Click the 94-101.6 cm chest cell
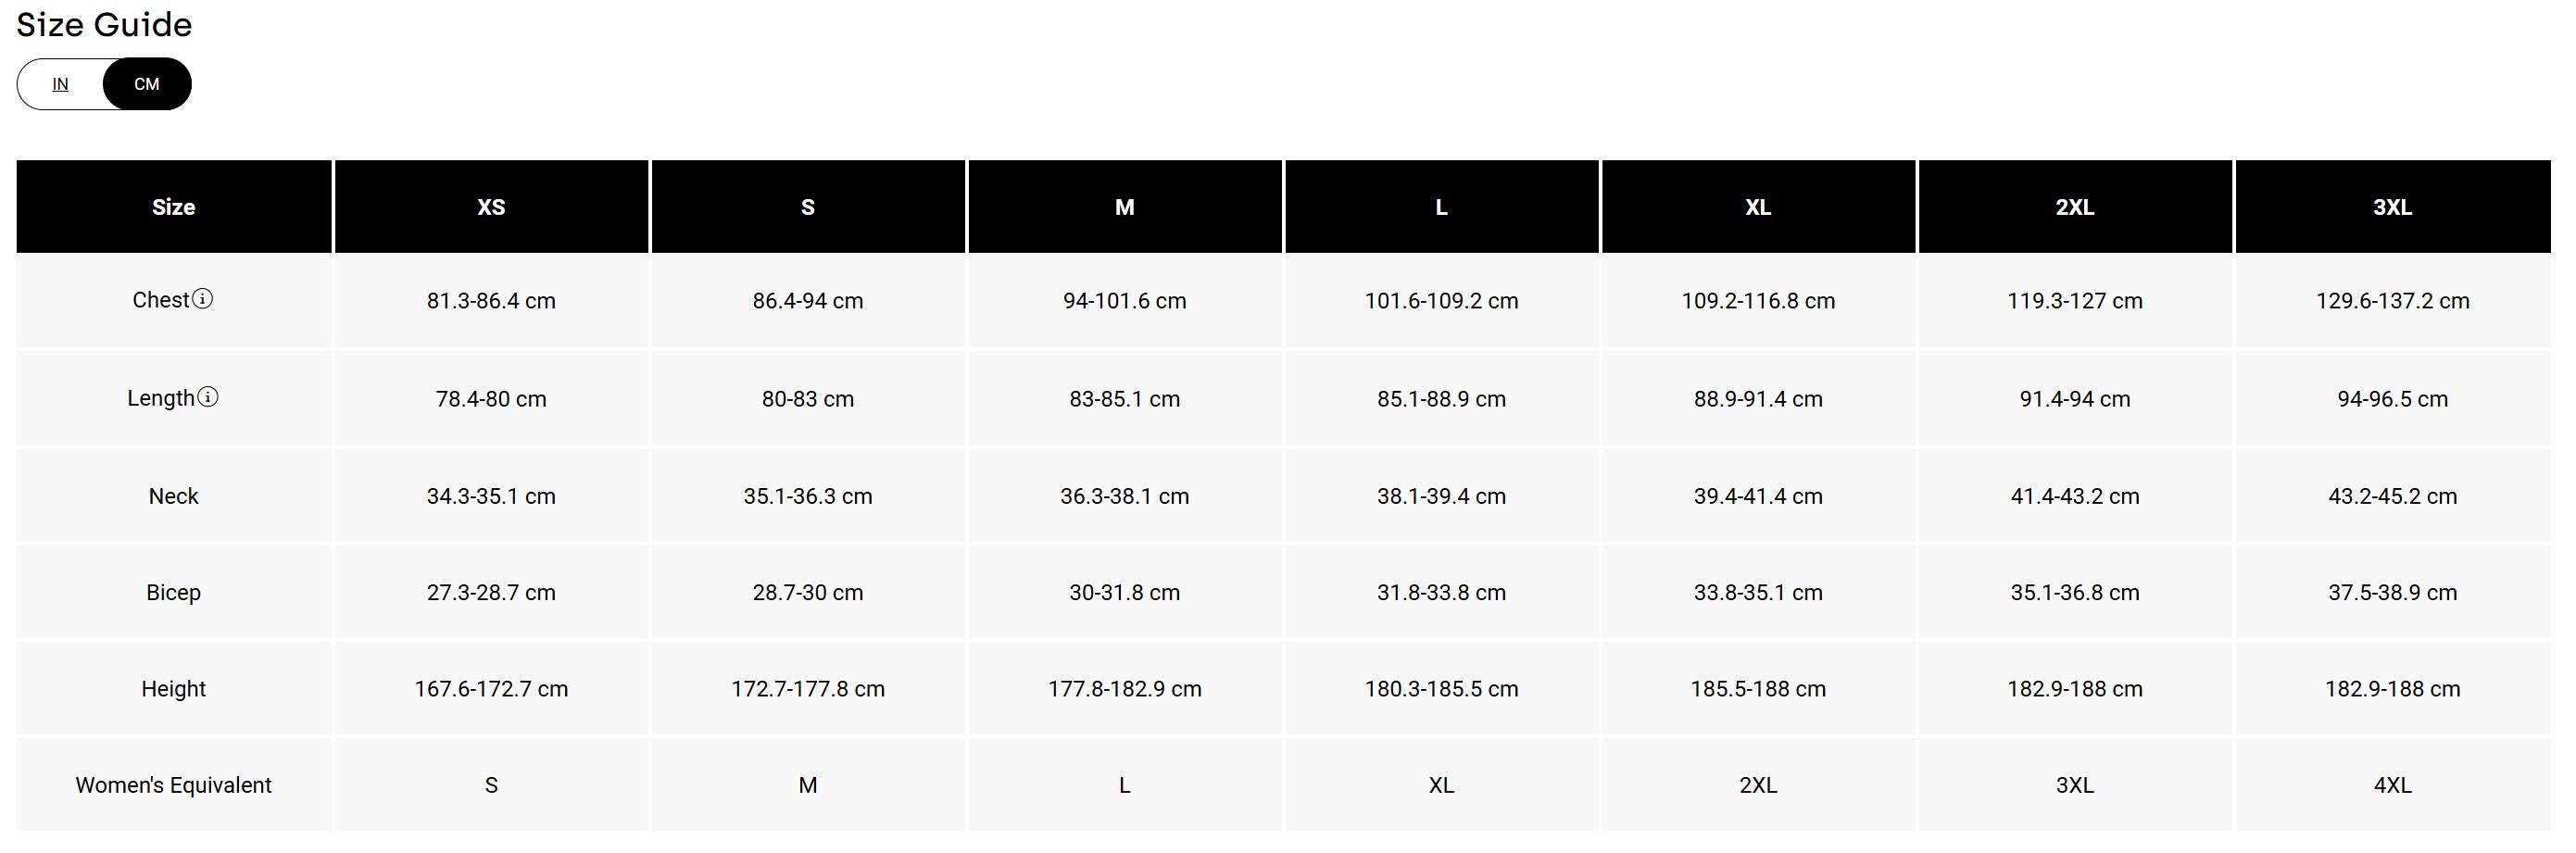Image resolution: width=2576 pixels, height=853 pixels. click(x=1125, y=301)
